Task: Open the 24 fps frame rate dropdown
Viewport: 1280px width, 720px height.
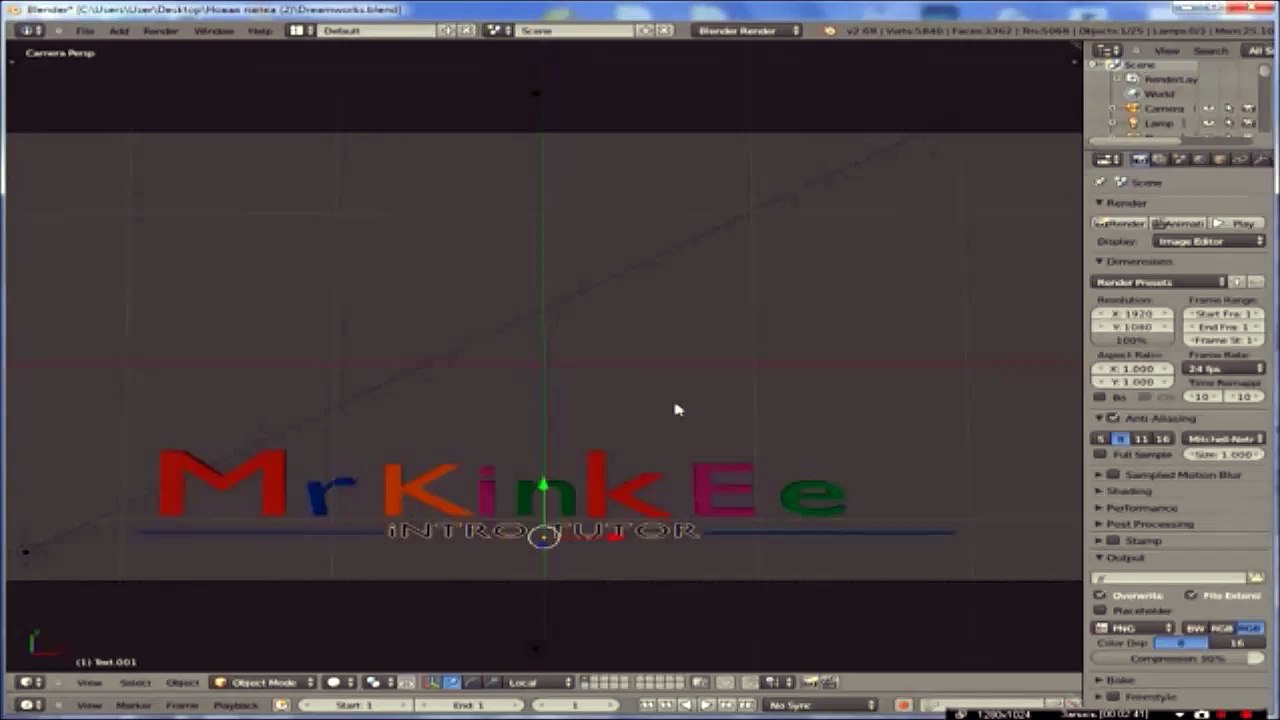Action: 1225,369
